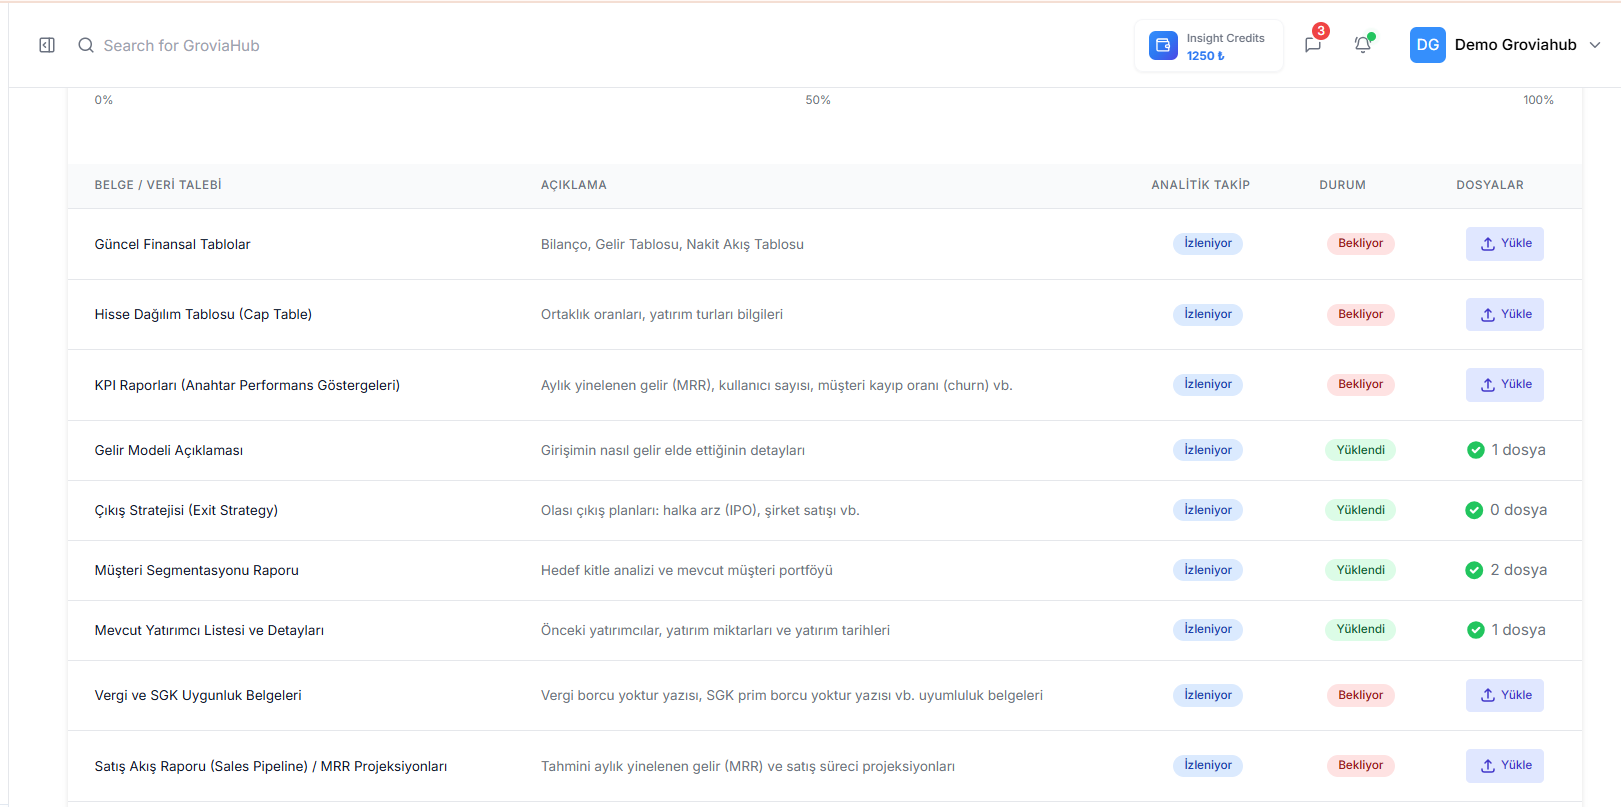Click Yüklendi status for Çıkış Stratejisi
This screenshot has height=807, width=1621.
point(1360,510)
